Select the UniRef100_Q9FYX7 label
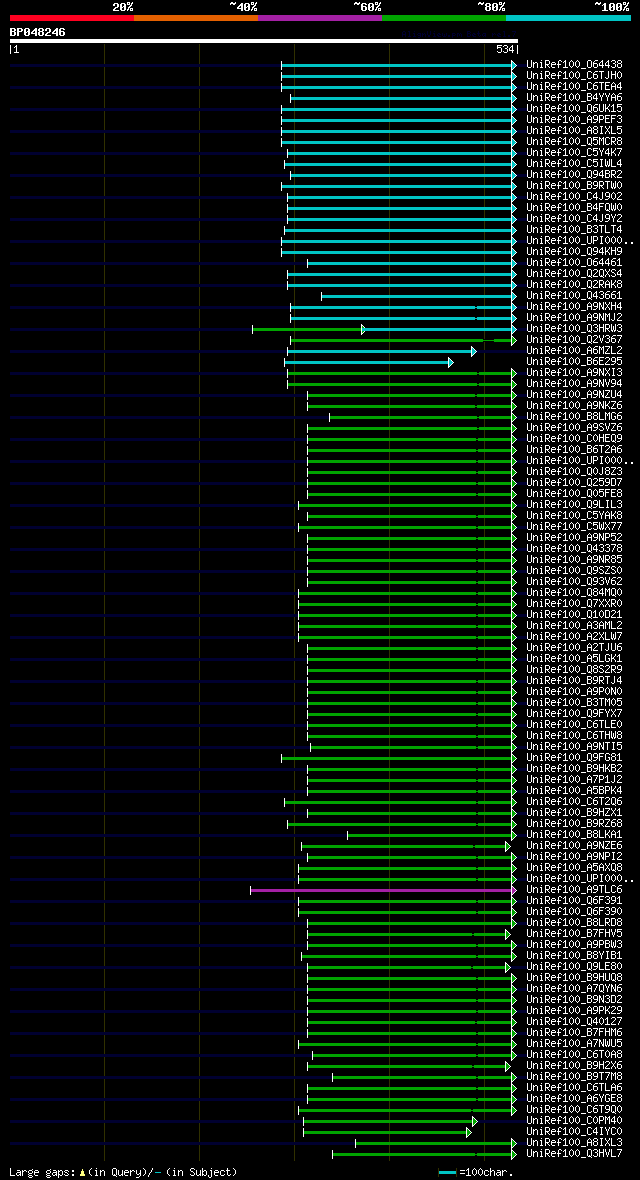The width and height of the screenshot is (640, 1180). pyautogui.click(x=574, y=714)
